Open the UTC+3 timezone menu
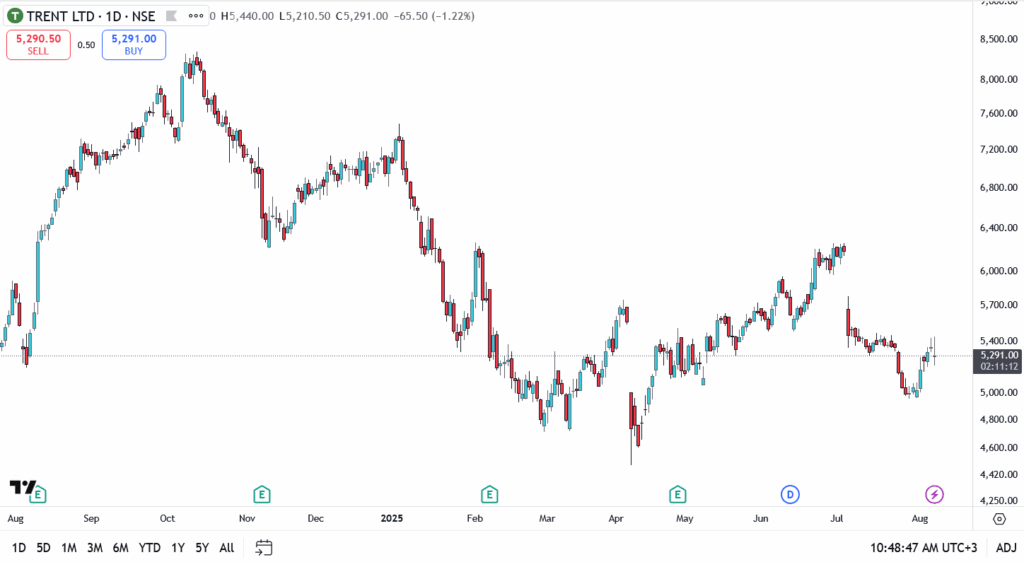 [x=925, y=548]
